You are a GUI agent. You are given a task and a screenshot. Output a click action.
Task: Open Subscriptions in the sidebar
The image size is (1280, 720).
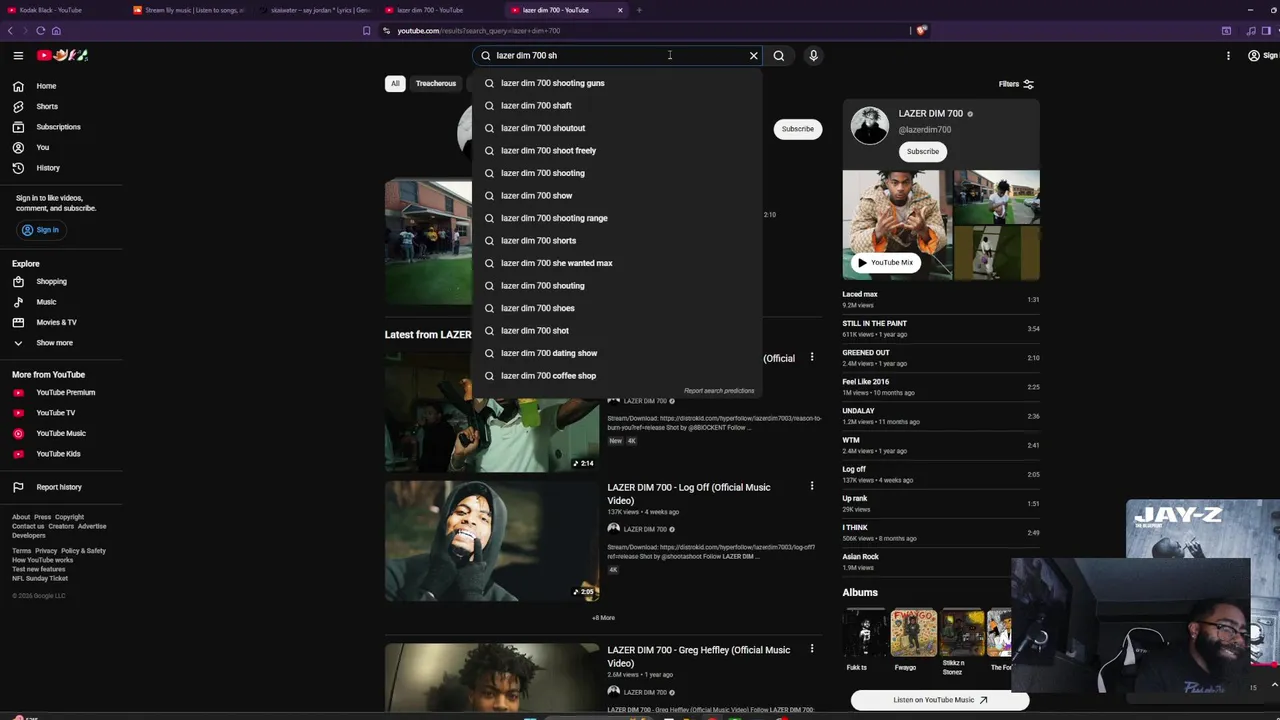pos(60,127)
